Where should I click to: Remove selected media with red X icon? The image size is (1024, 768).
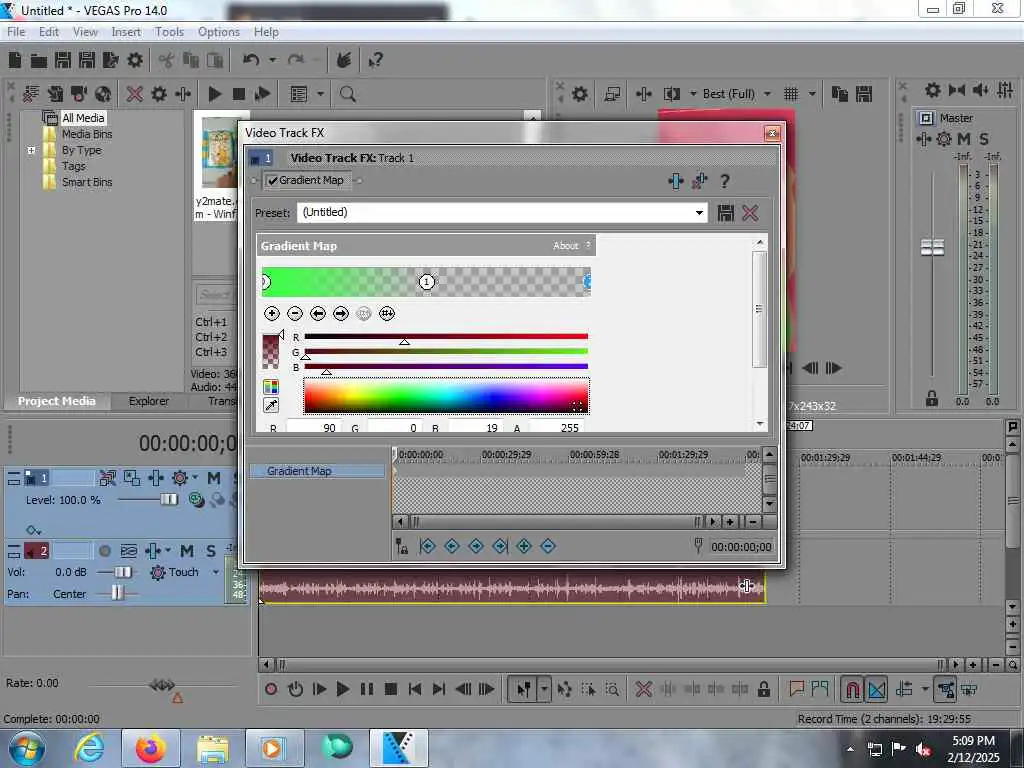(x=135, y=94)
